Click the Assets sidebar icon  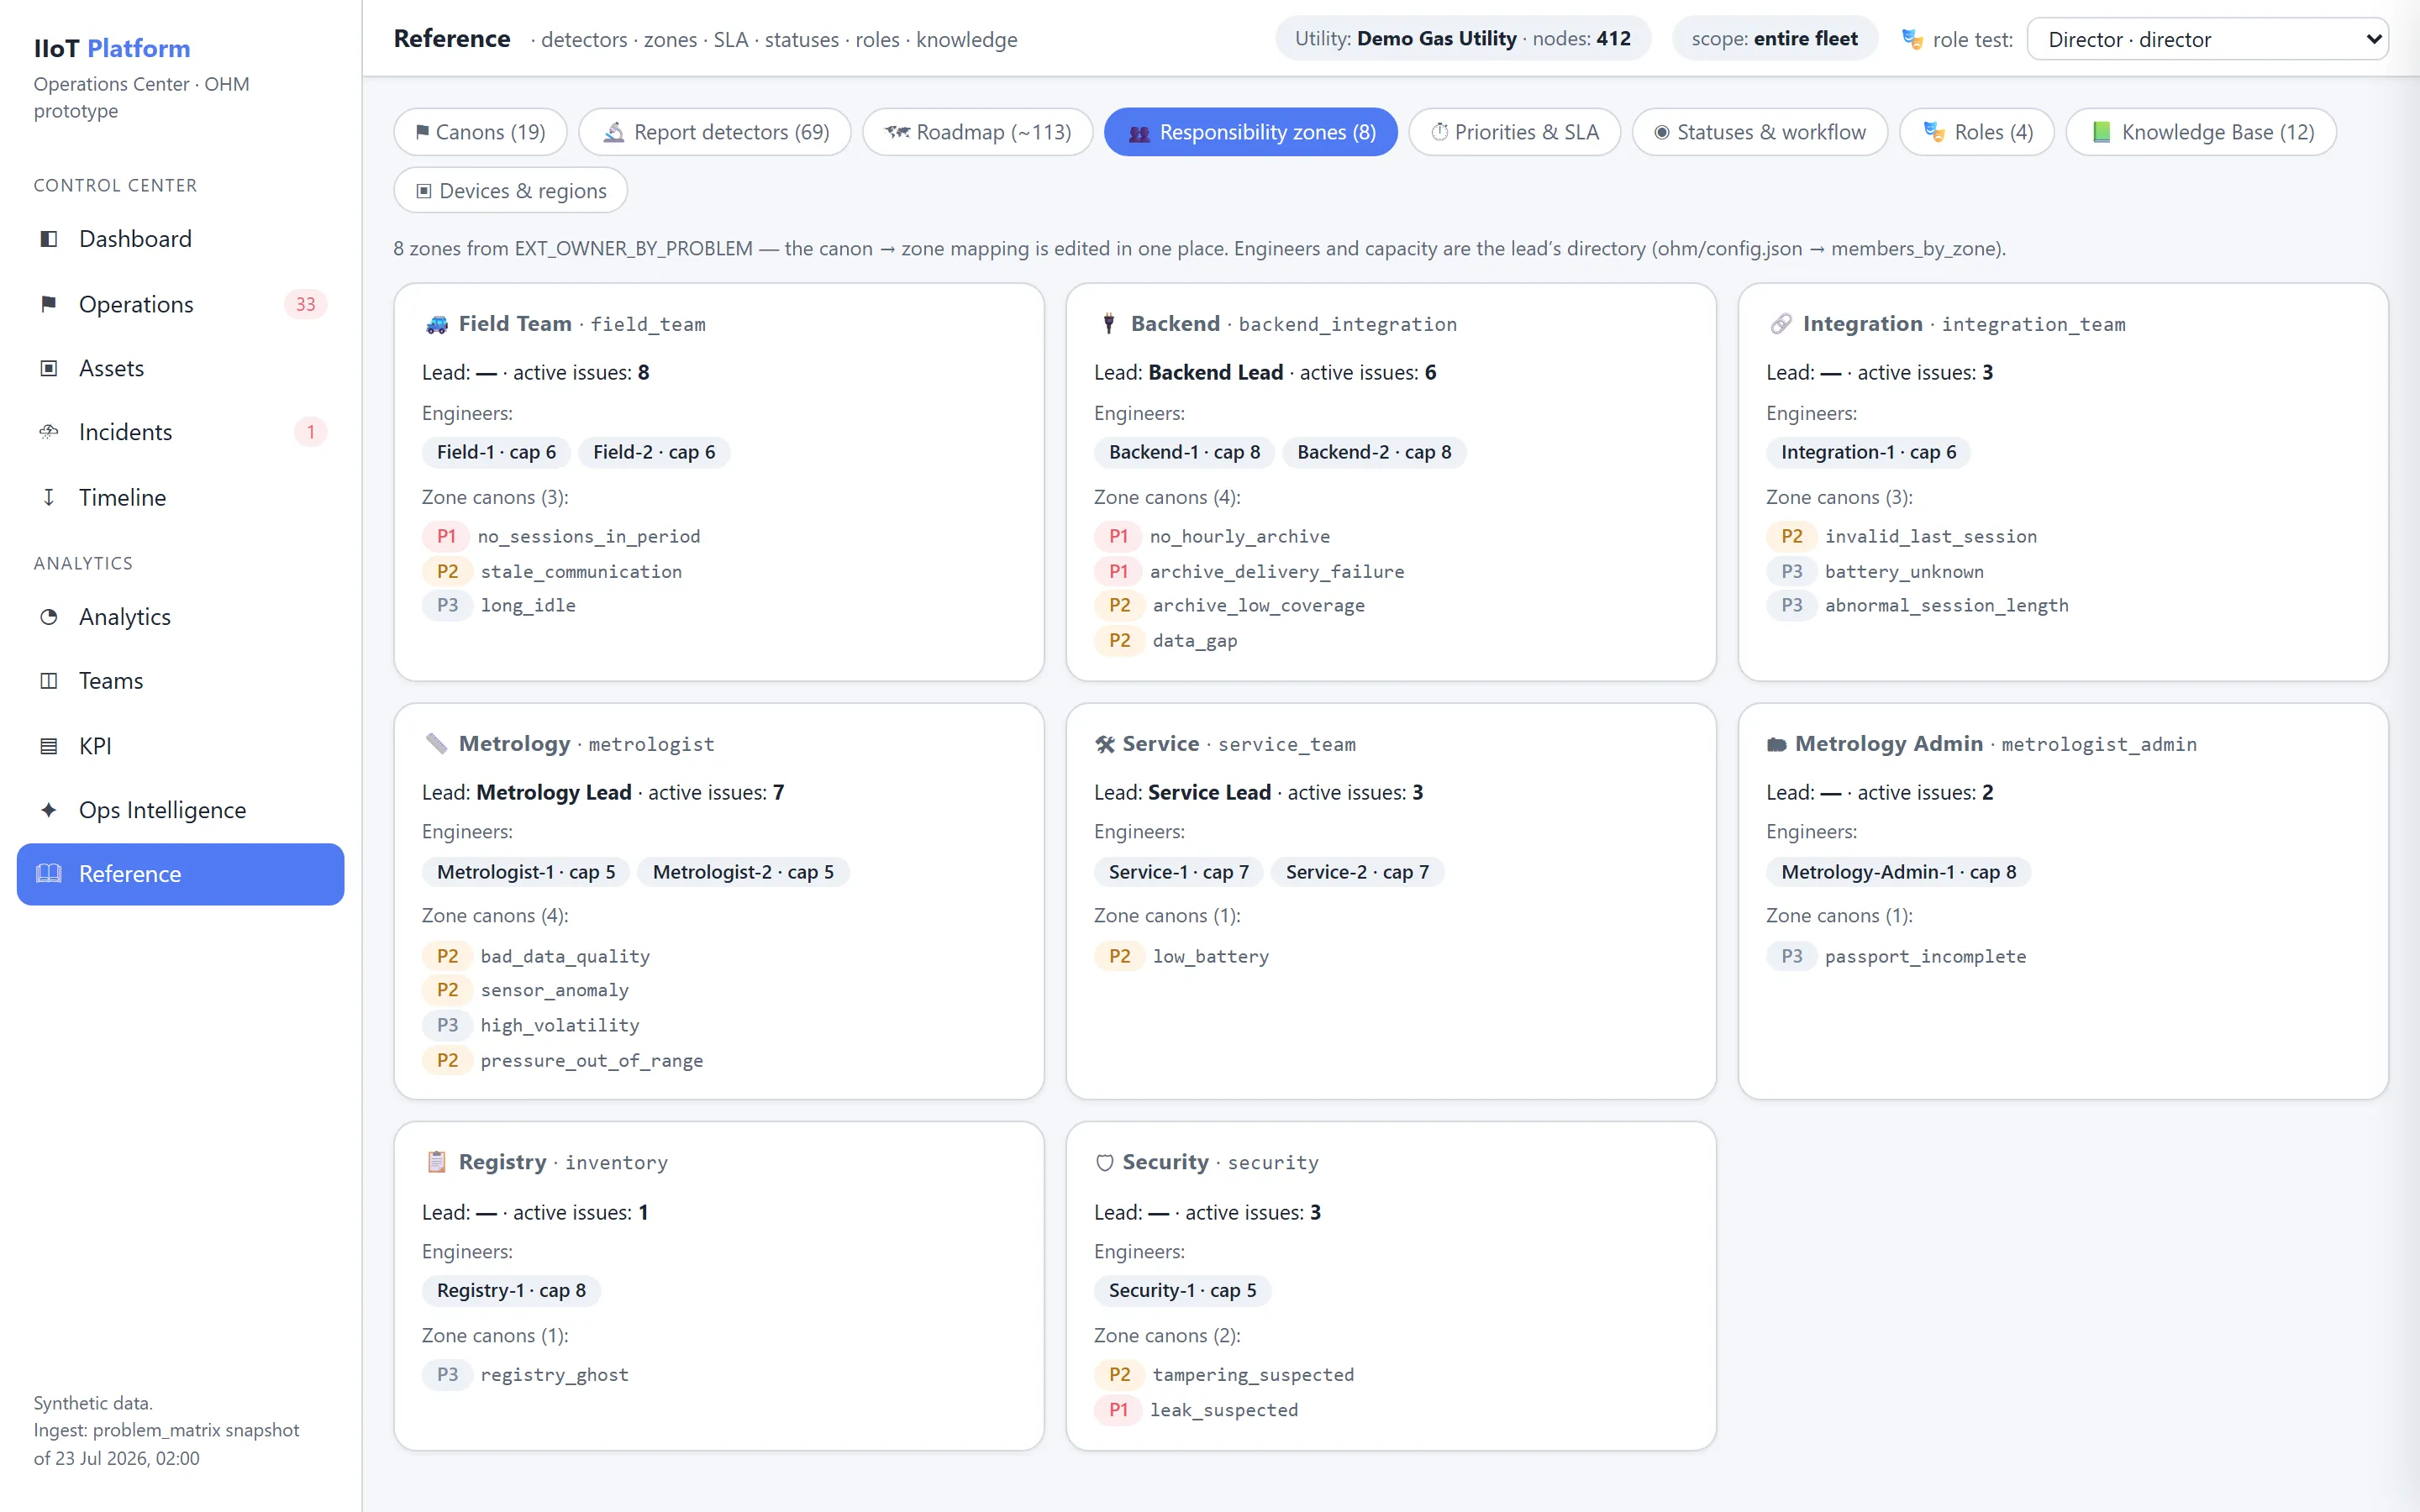pos(48,368)
